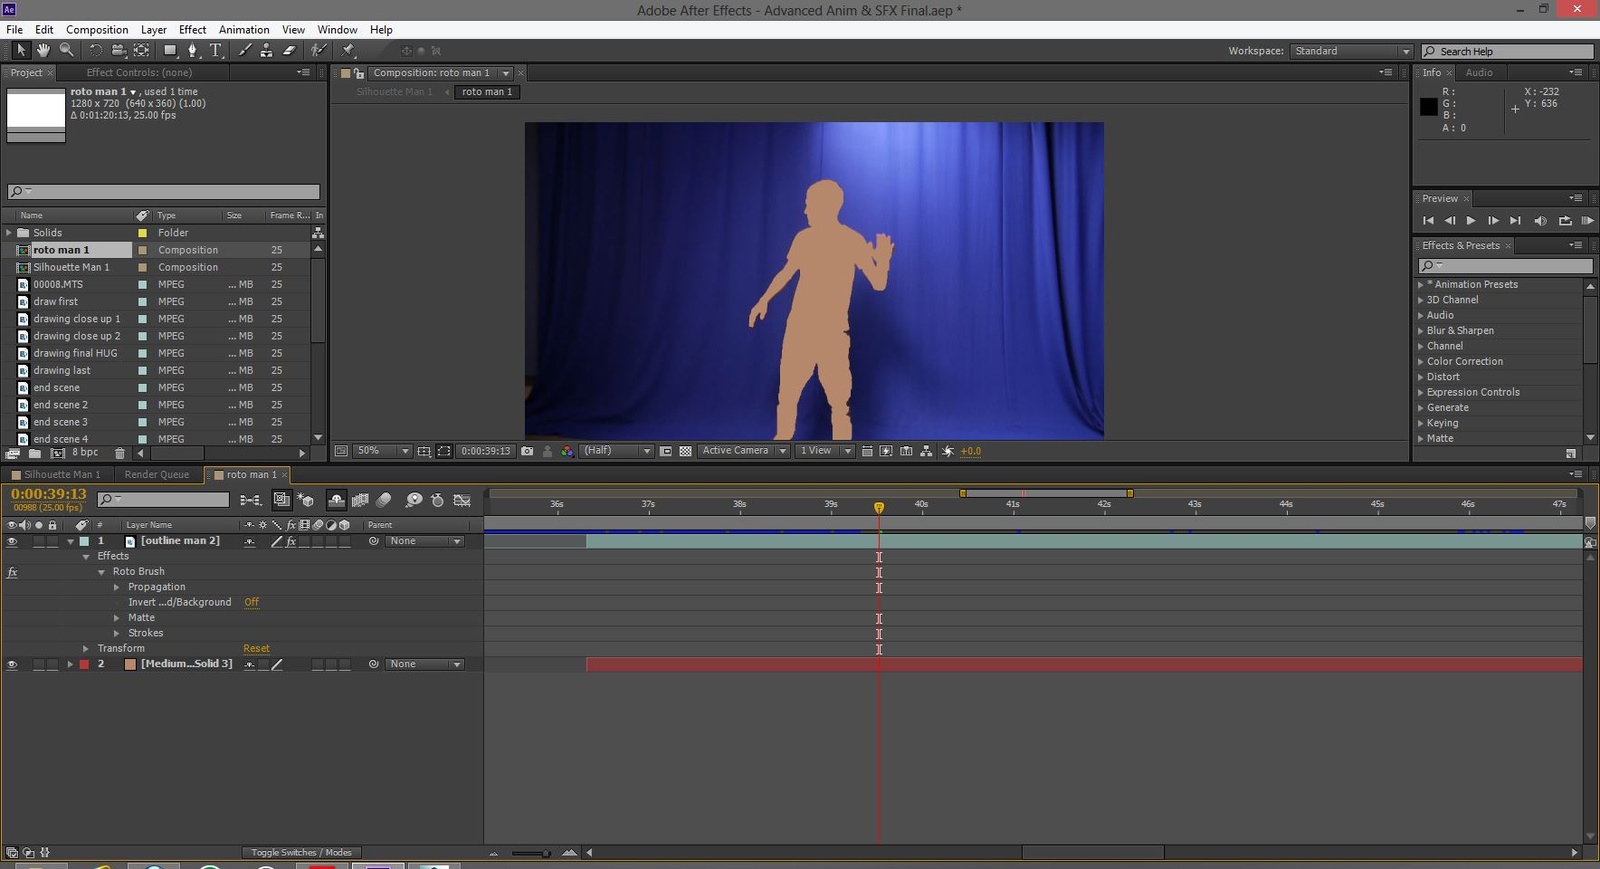Toggle pixel aspect ratio correction

[x=866, y=451]
